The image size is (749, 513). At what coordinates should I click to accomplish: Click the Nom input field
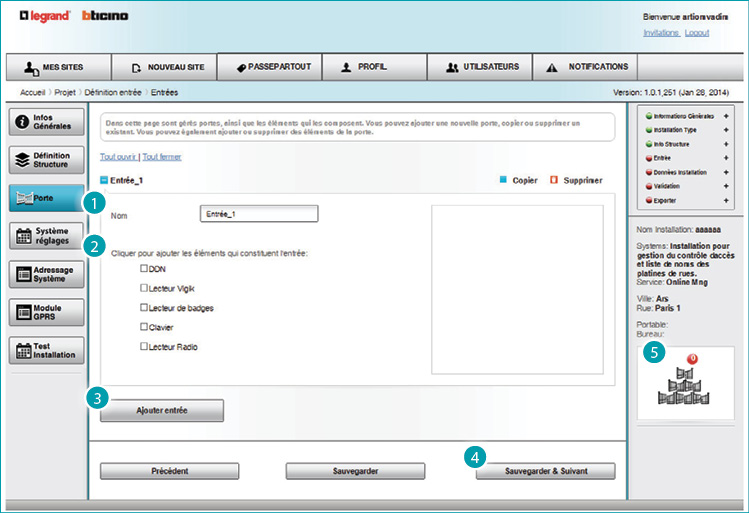click(259, 214)
